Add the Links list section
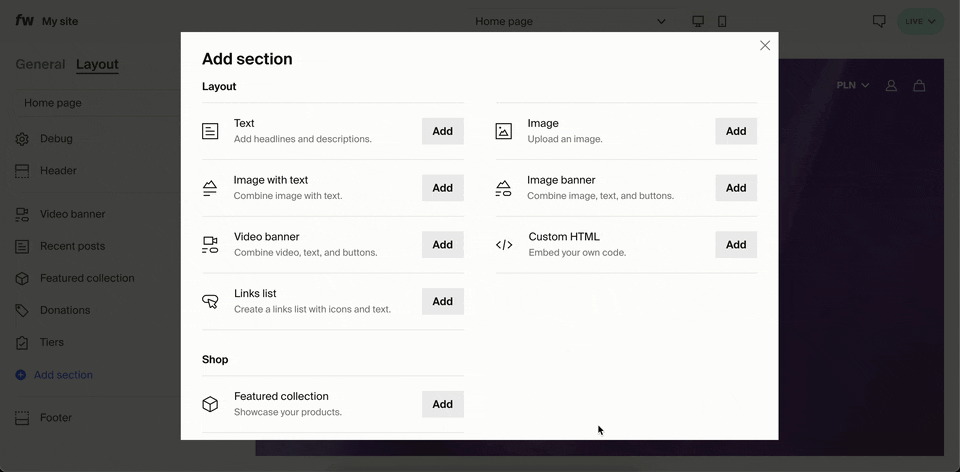This screenshot has height=472, width=960. tap(442, 301)
